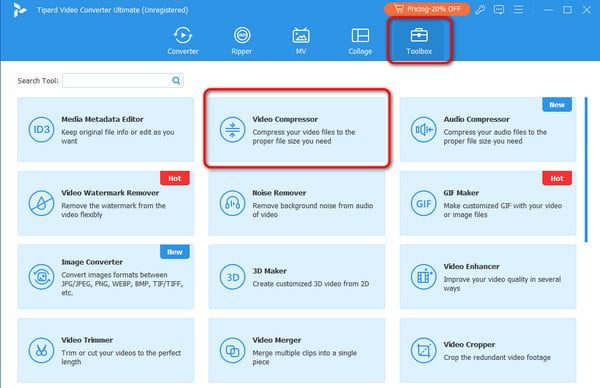Screen dimensions: 600x388
Task: Open the Video Trimmer scissors icon
Action: pos(41,350)
